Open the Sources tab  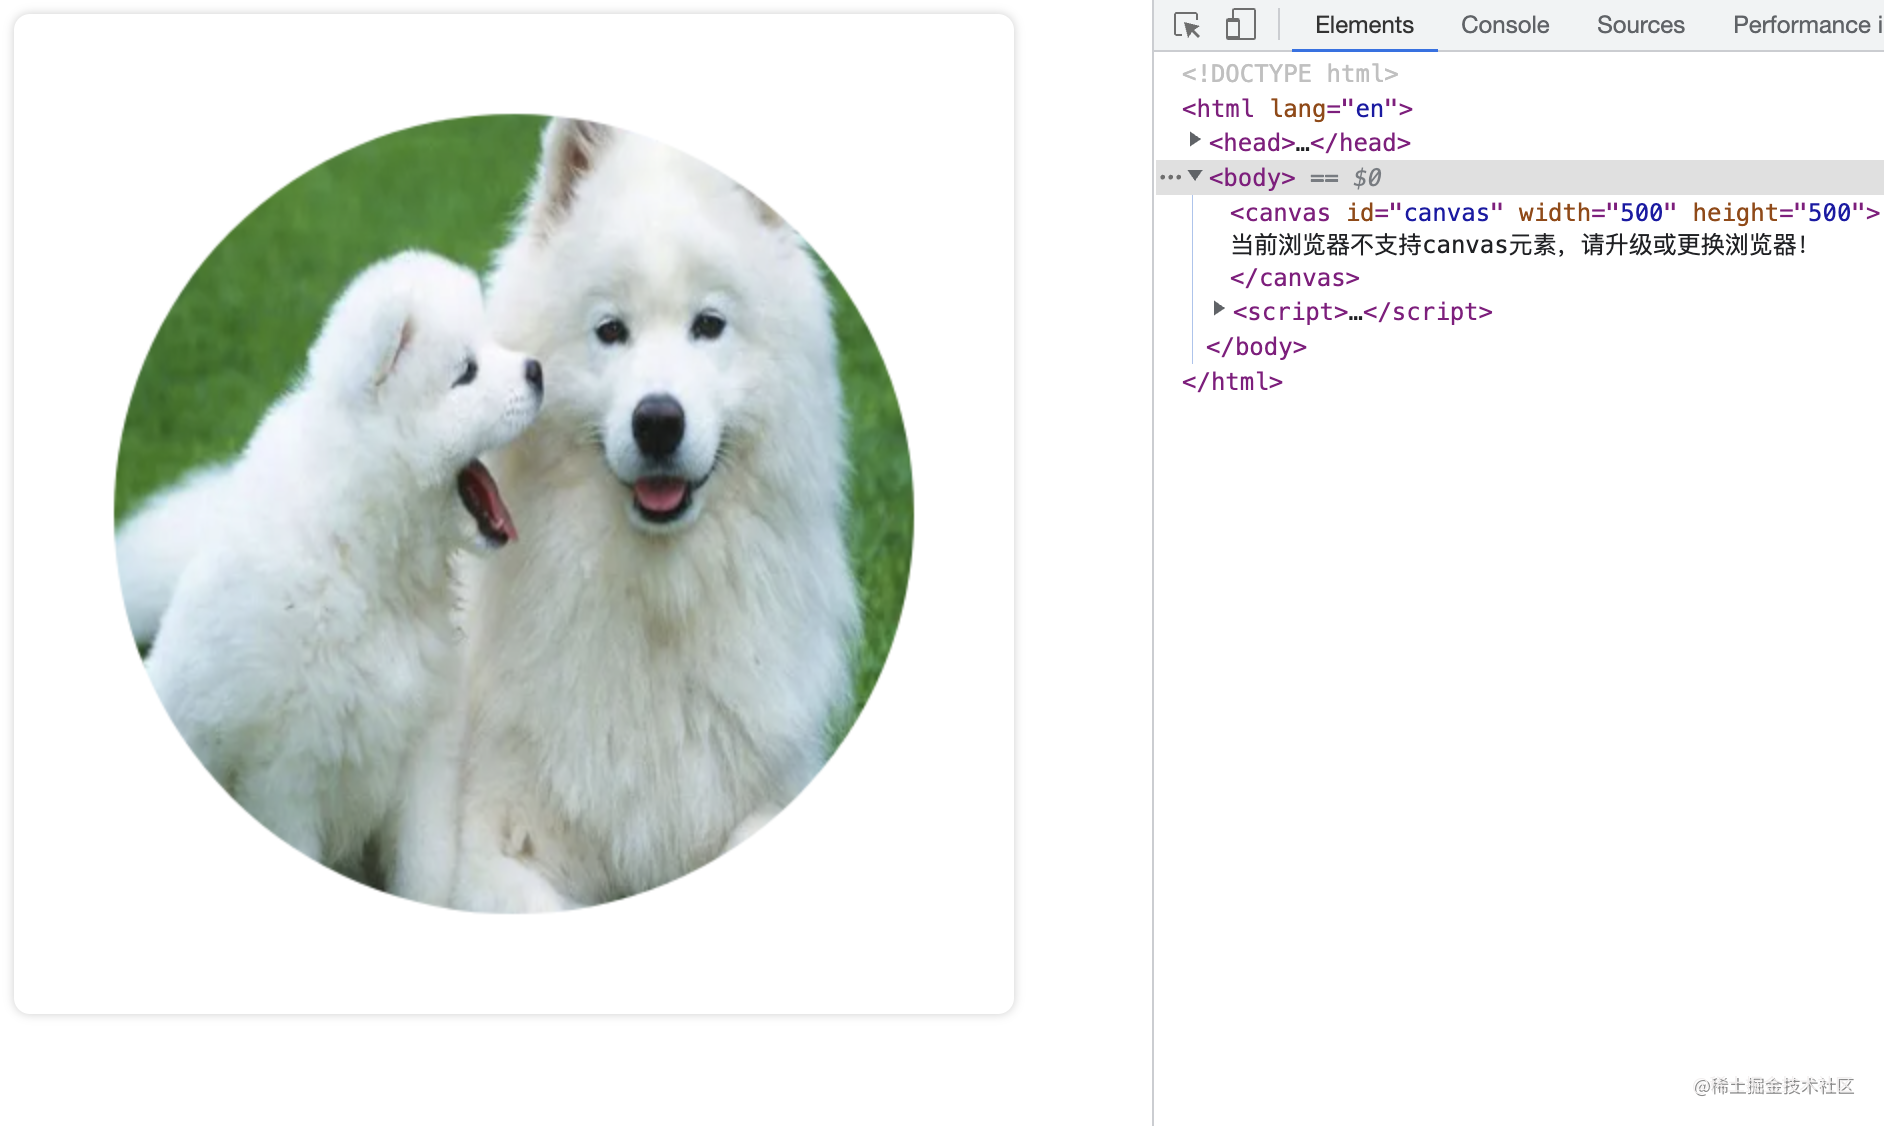[x=1640, y=25]
